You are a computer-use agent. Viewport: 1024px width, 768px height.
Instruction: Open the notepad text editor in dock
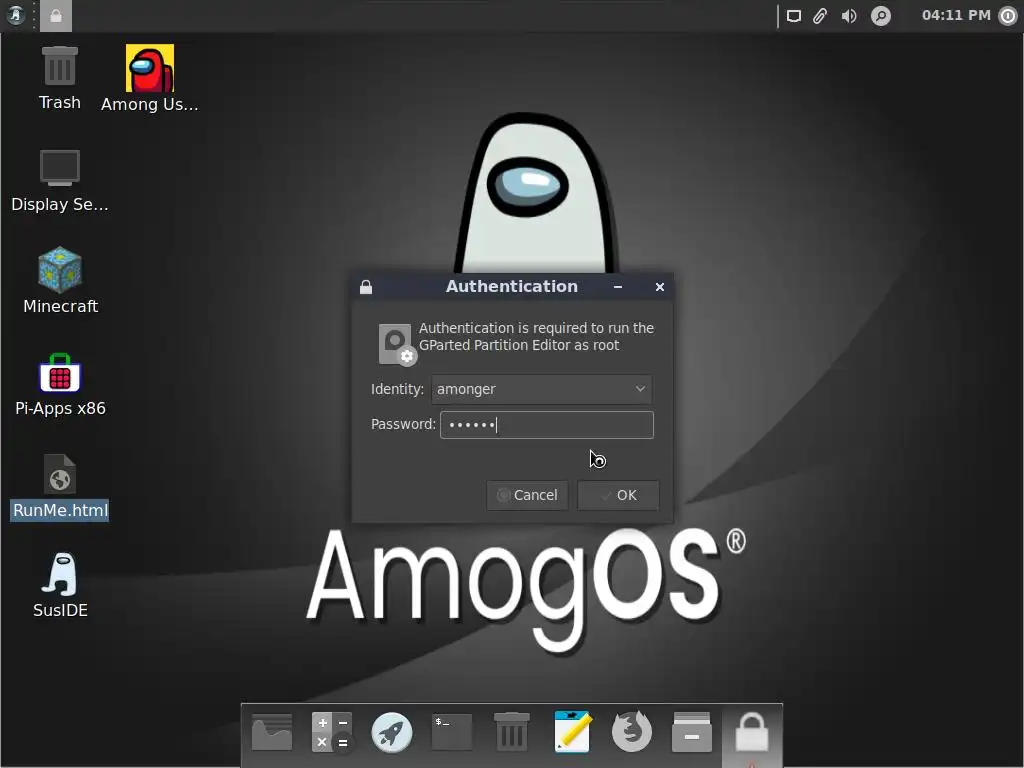[x=572, y=731]
